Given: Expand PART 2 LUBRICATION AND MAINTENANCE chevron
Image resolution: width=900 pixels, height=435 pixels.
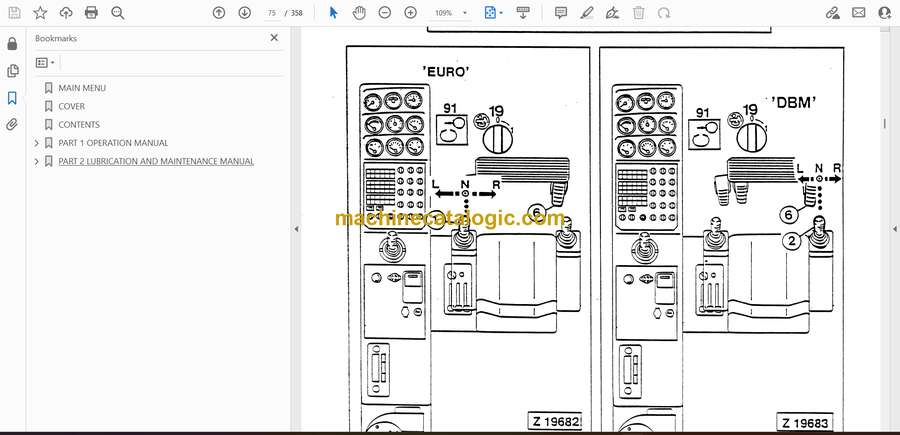Looking at the screenshot, I should (37, 161).
